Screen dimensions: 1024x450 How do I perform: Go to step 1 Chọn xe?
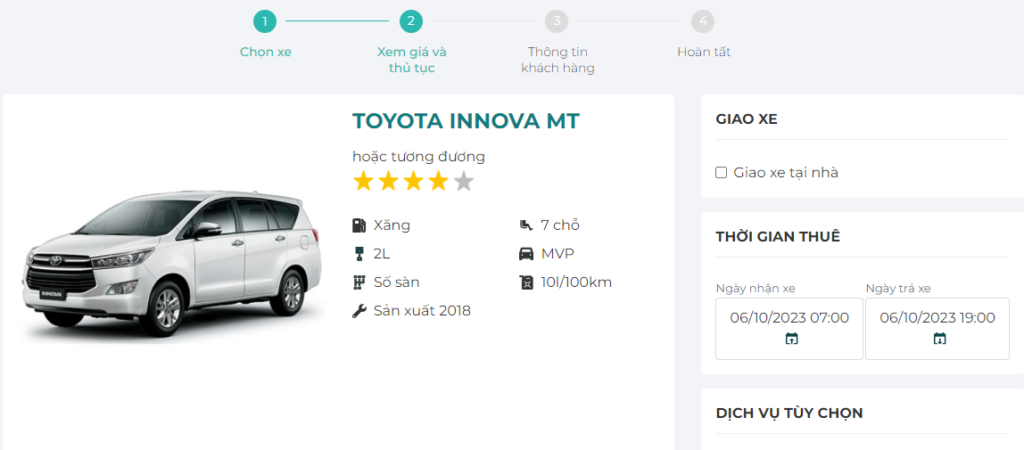[265, 21]
